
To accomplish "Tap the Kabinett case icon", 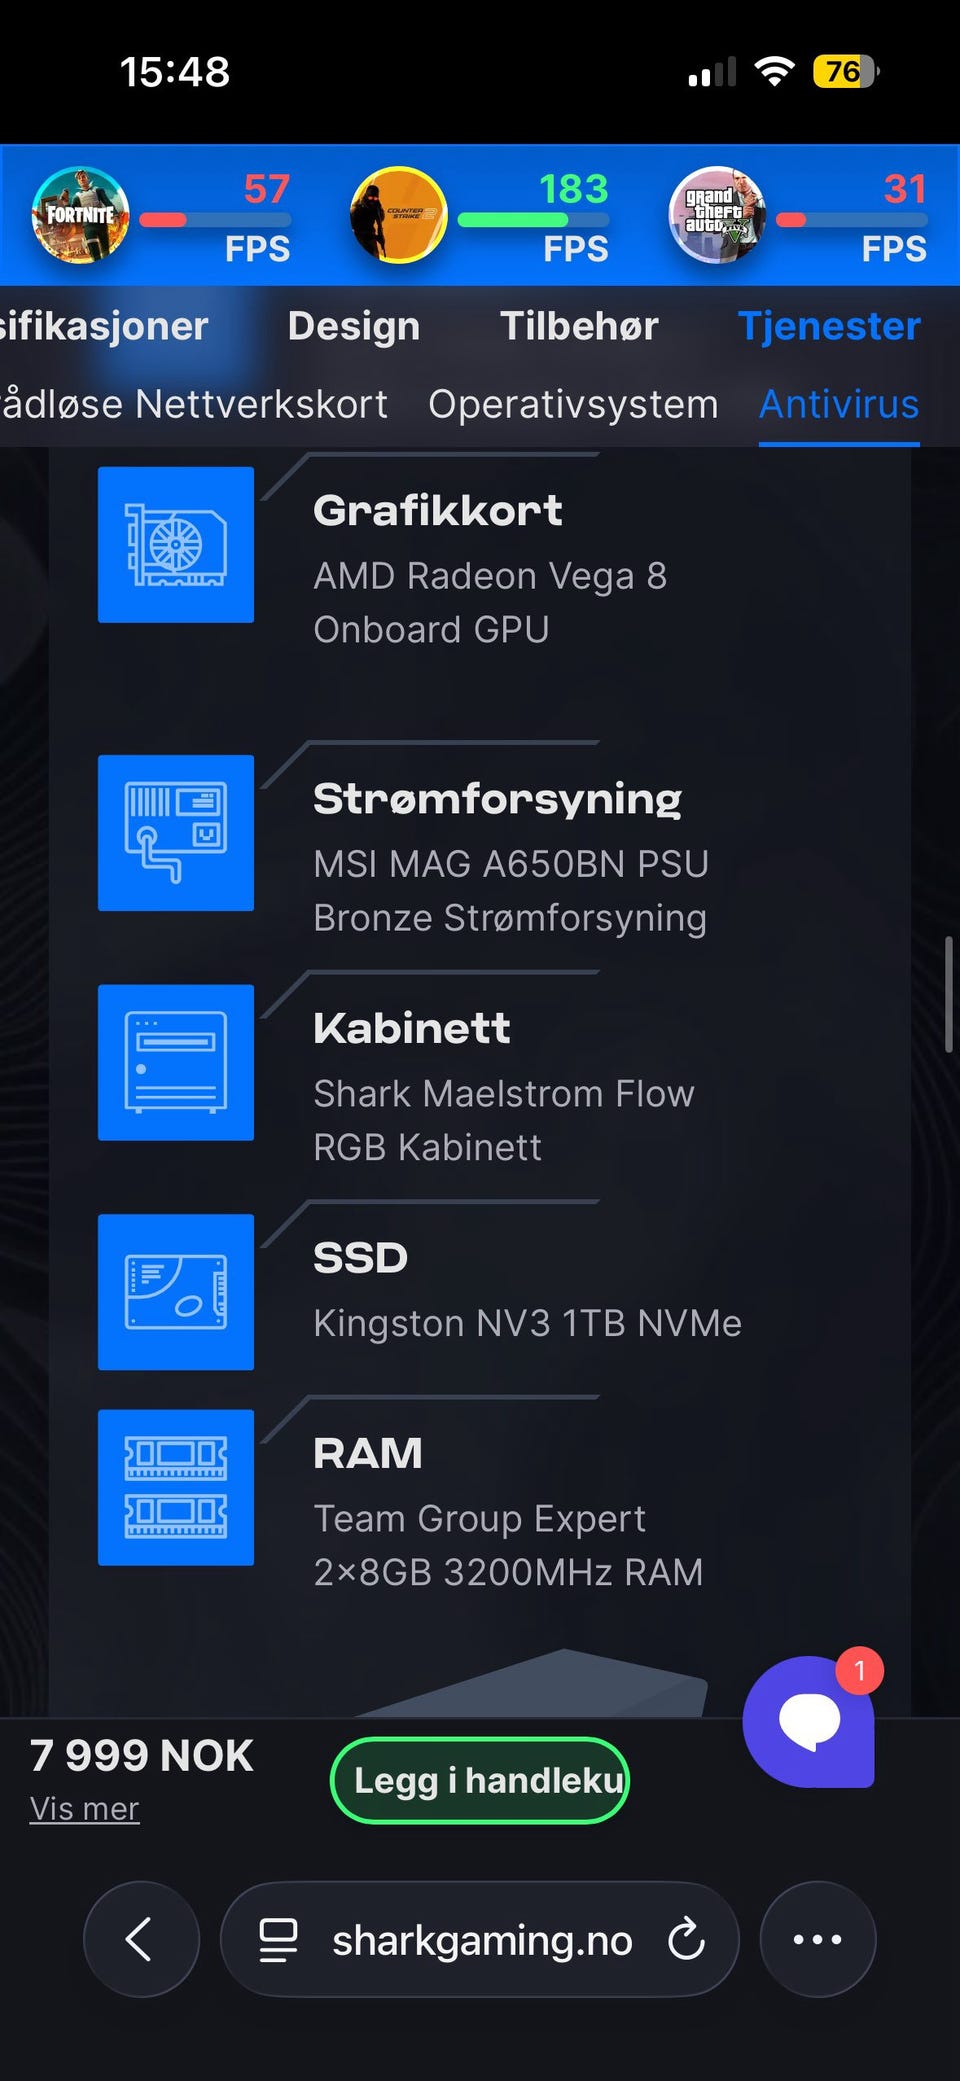I will pyautogui.click(x=176, y=1062).
